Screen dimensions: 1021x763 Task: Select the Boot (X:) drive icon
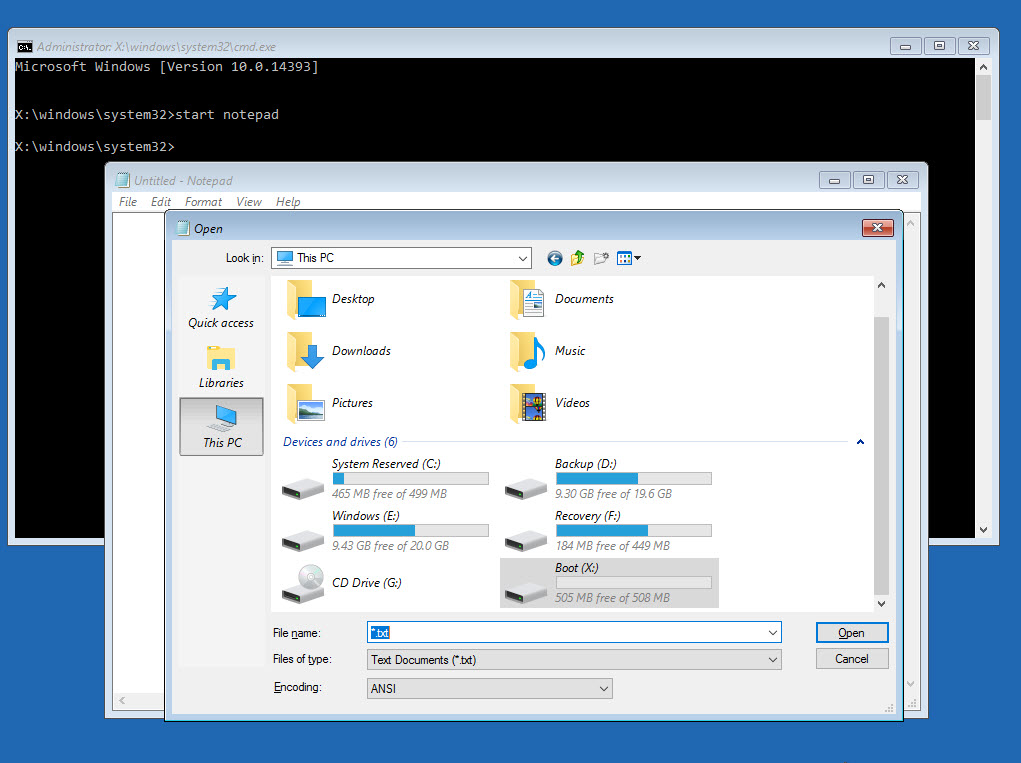coord(526,592)
